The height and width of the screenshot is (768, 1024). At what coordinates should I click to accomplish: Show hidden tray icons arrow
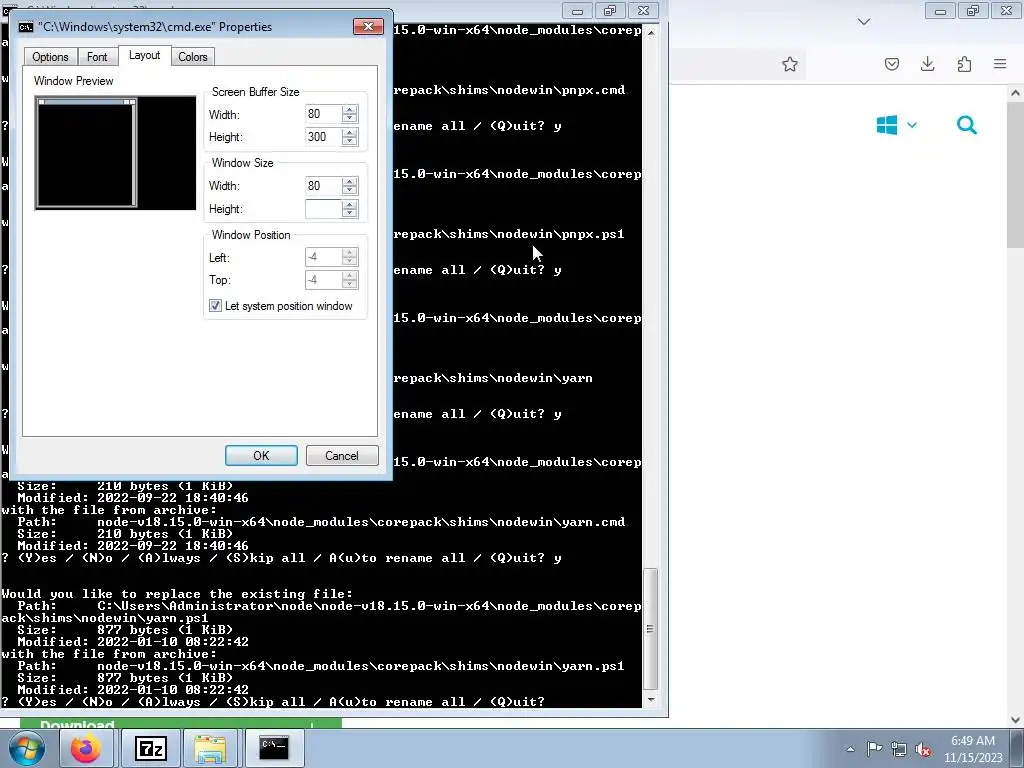850,749
